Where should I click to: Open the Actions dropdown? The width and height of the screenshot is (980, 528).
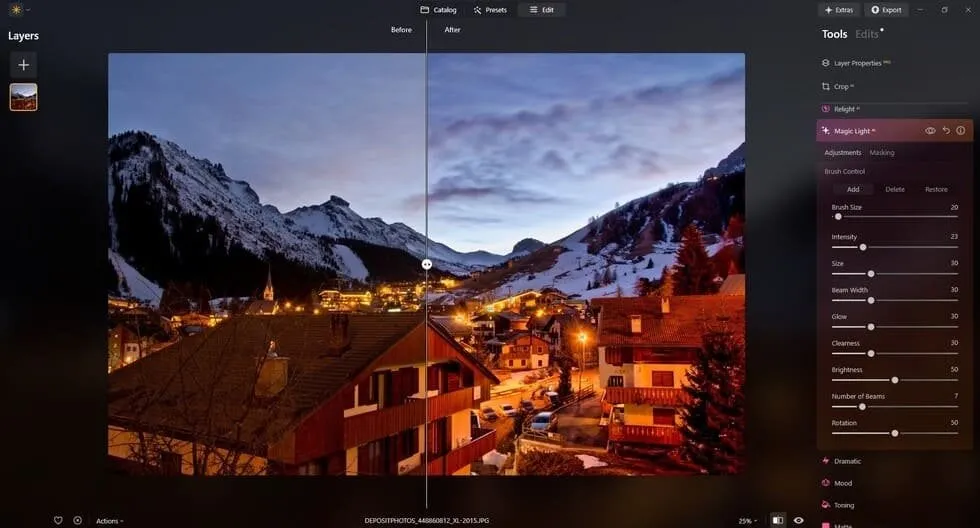(109, 521)
